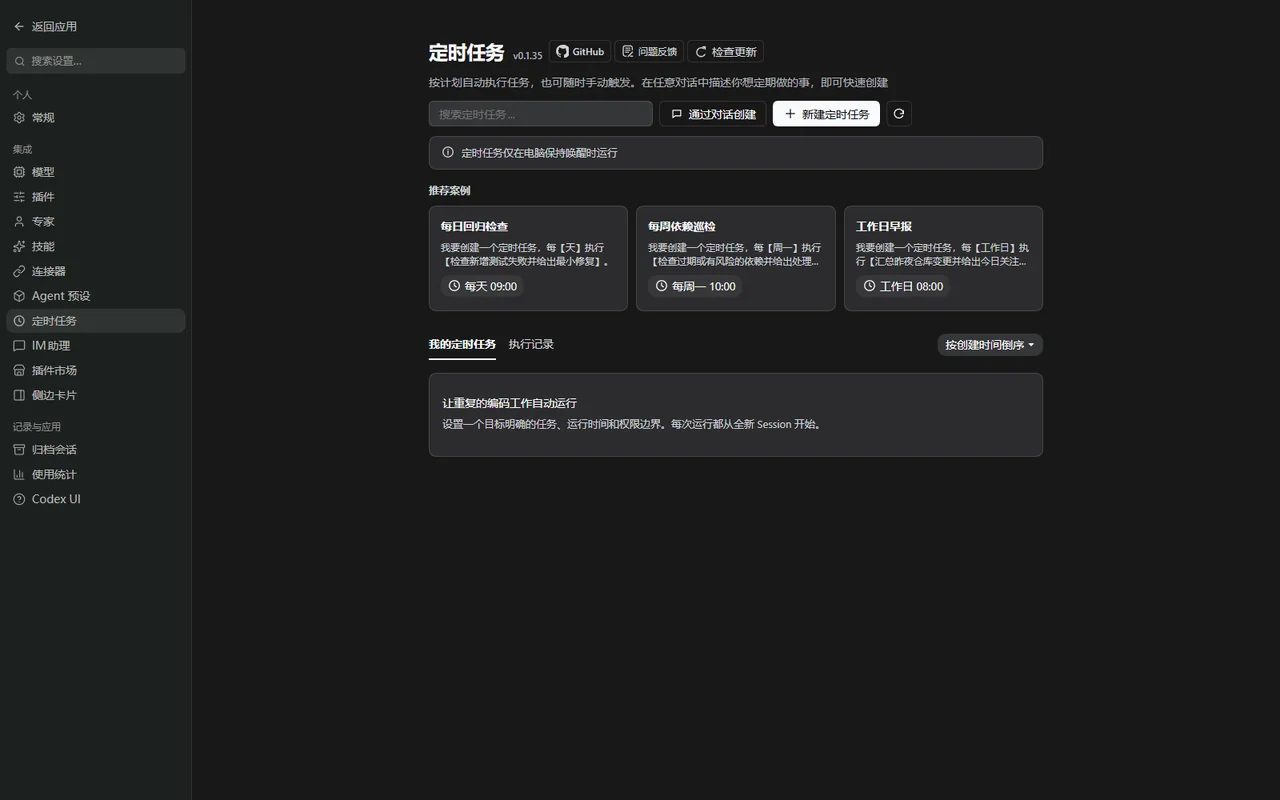Click the 连接器 link icon in sidebar
Image resolution: width=1280 pixels, height=800 pixels.
pos(19,271)
